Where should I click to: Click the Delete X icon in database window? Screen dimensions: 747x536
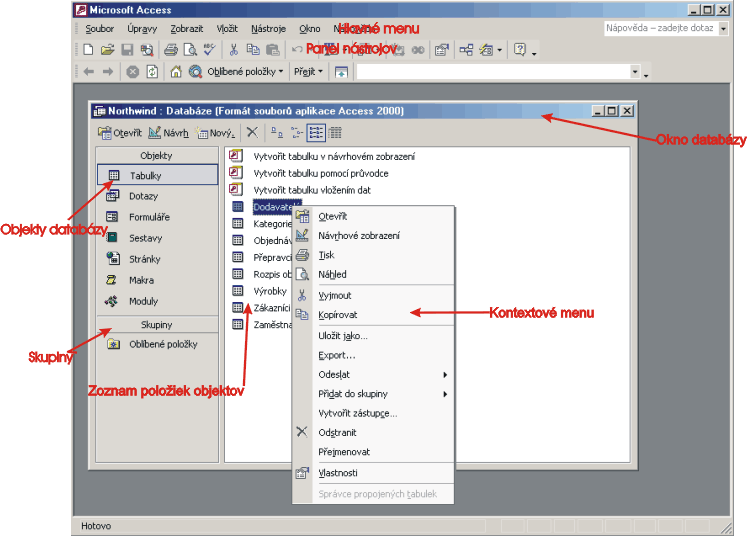coord(252,132)
